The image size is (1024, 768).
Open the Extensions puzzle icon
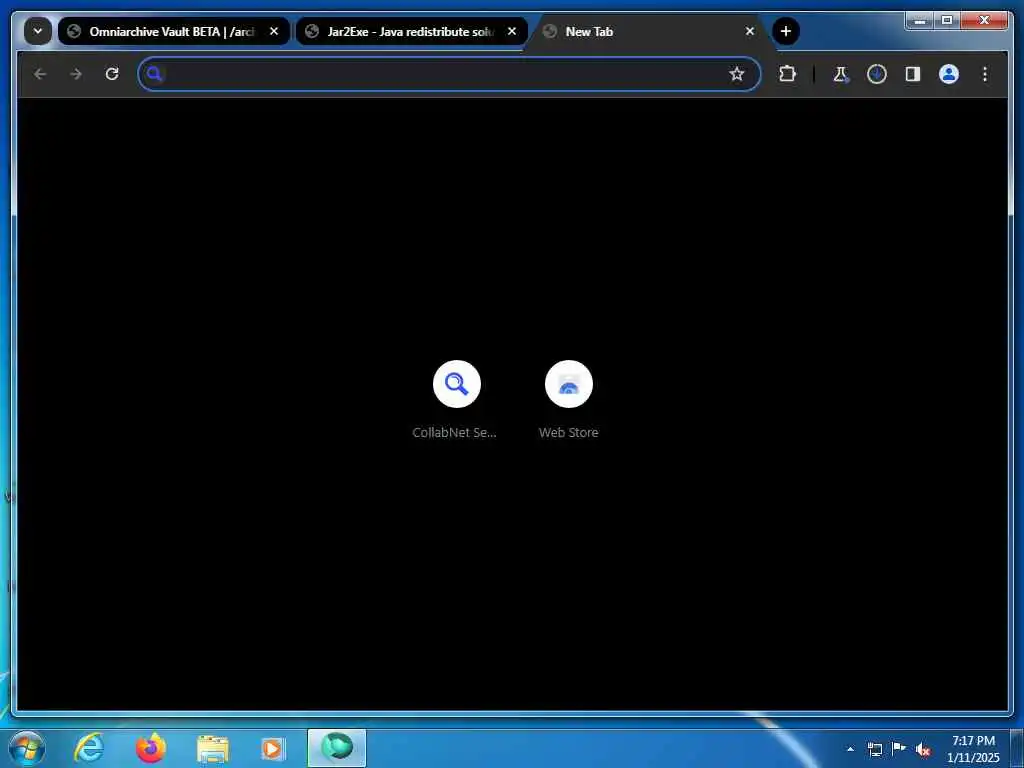[x=788, y=74]
